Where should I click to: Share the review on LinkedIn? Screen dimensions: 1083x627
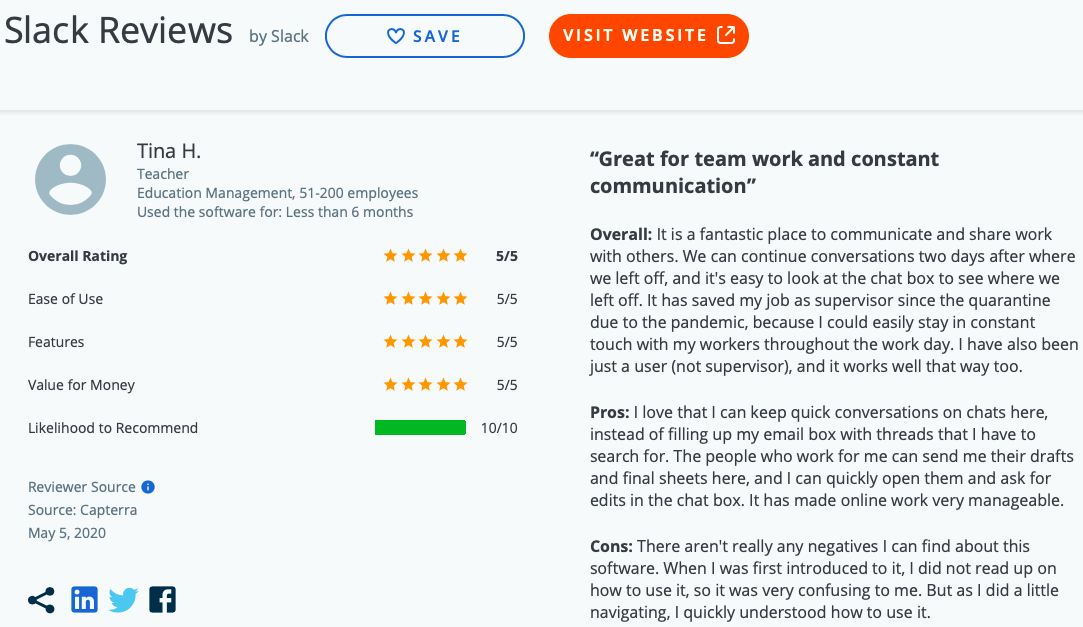tap(84, 600)
